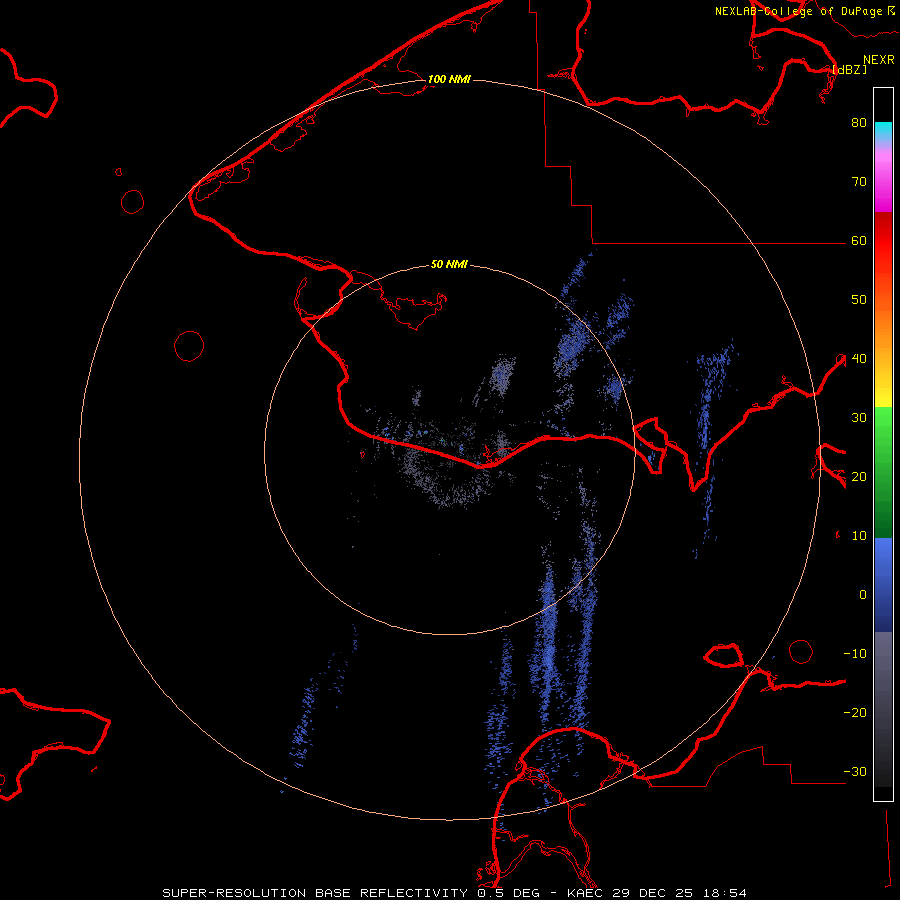Click the 18:54 time stamp
The image size is (900, 900).
(724, 893)
